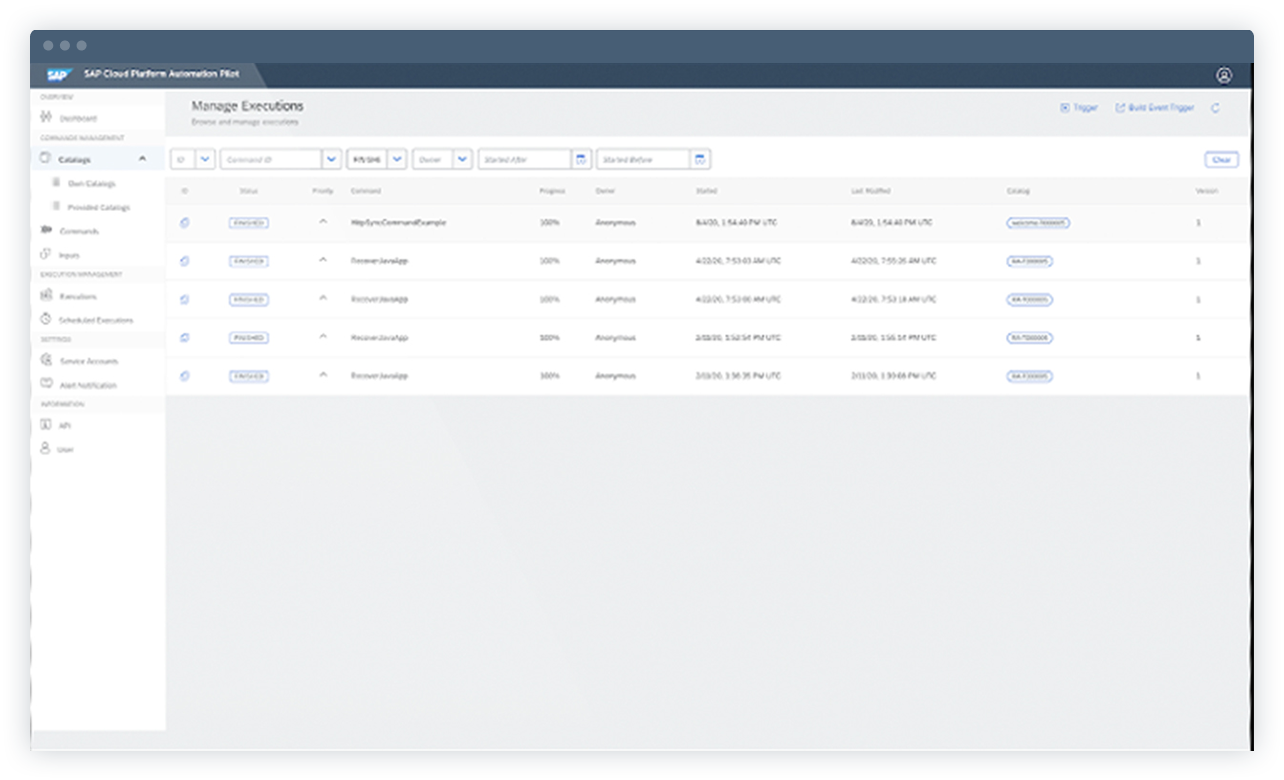This screenshot has height=780, width=1284.
Task: Click FINISHED status of HttpSyncCommandExample row
Action: coord(248,223)
